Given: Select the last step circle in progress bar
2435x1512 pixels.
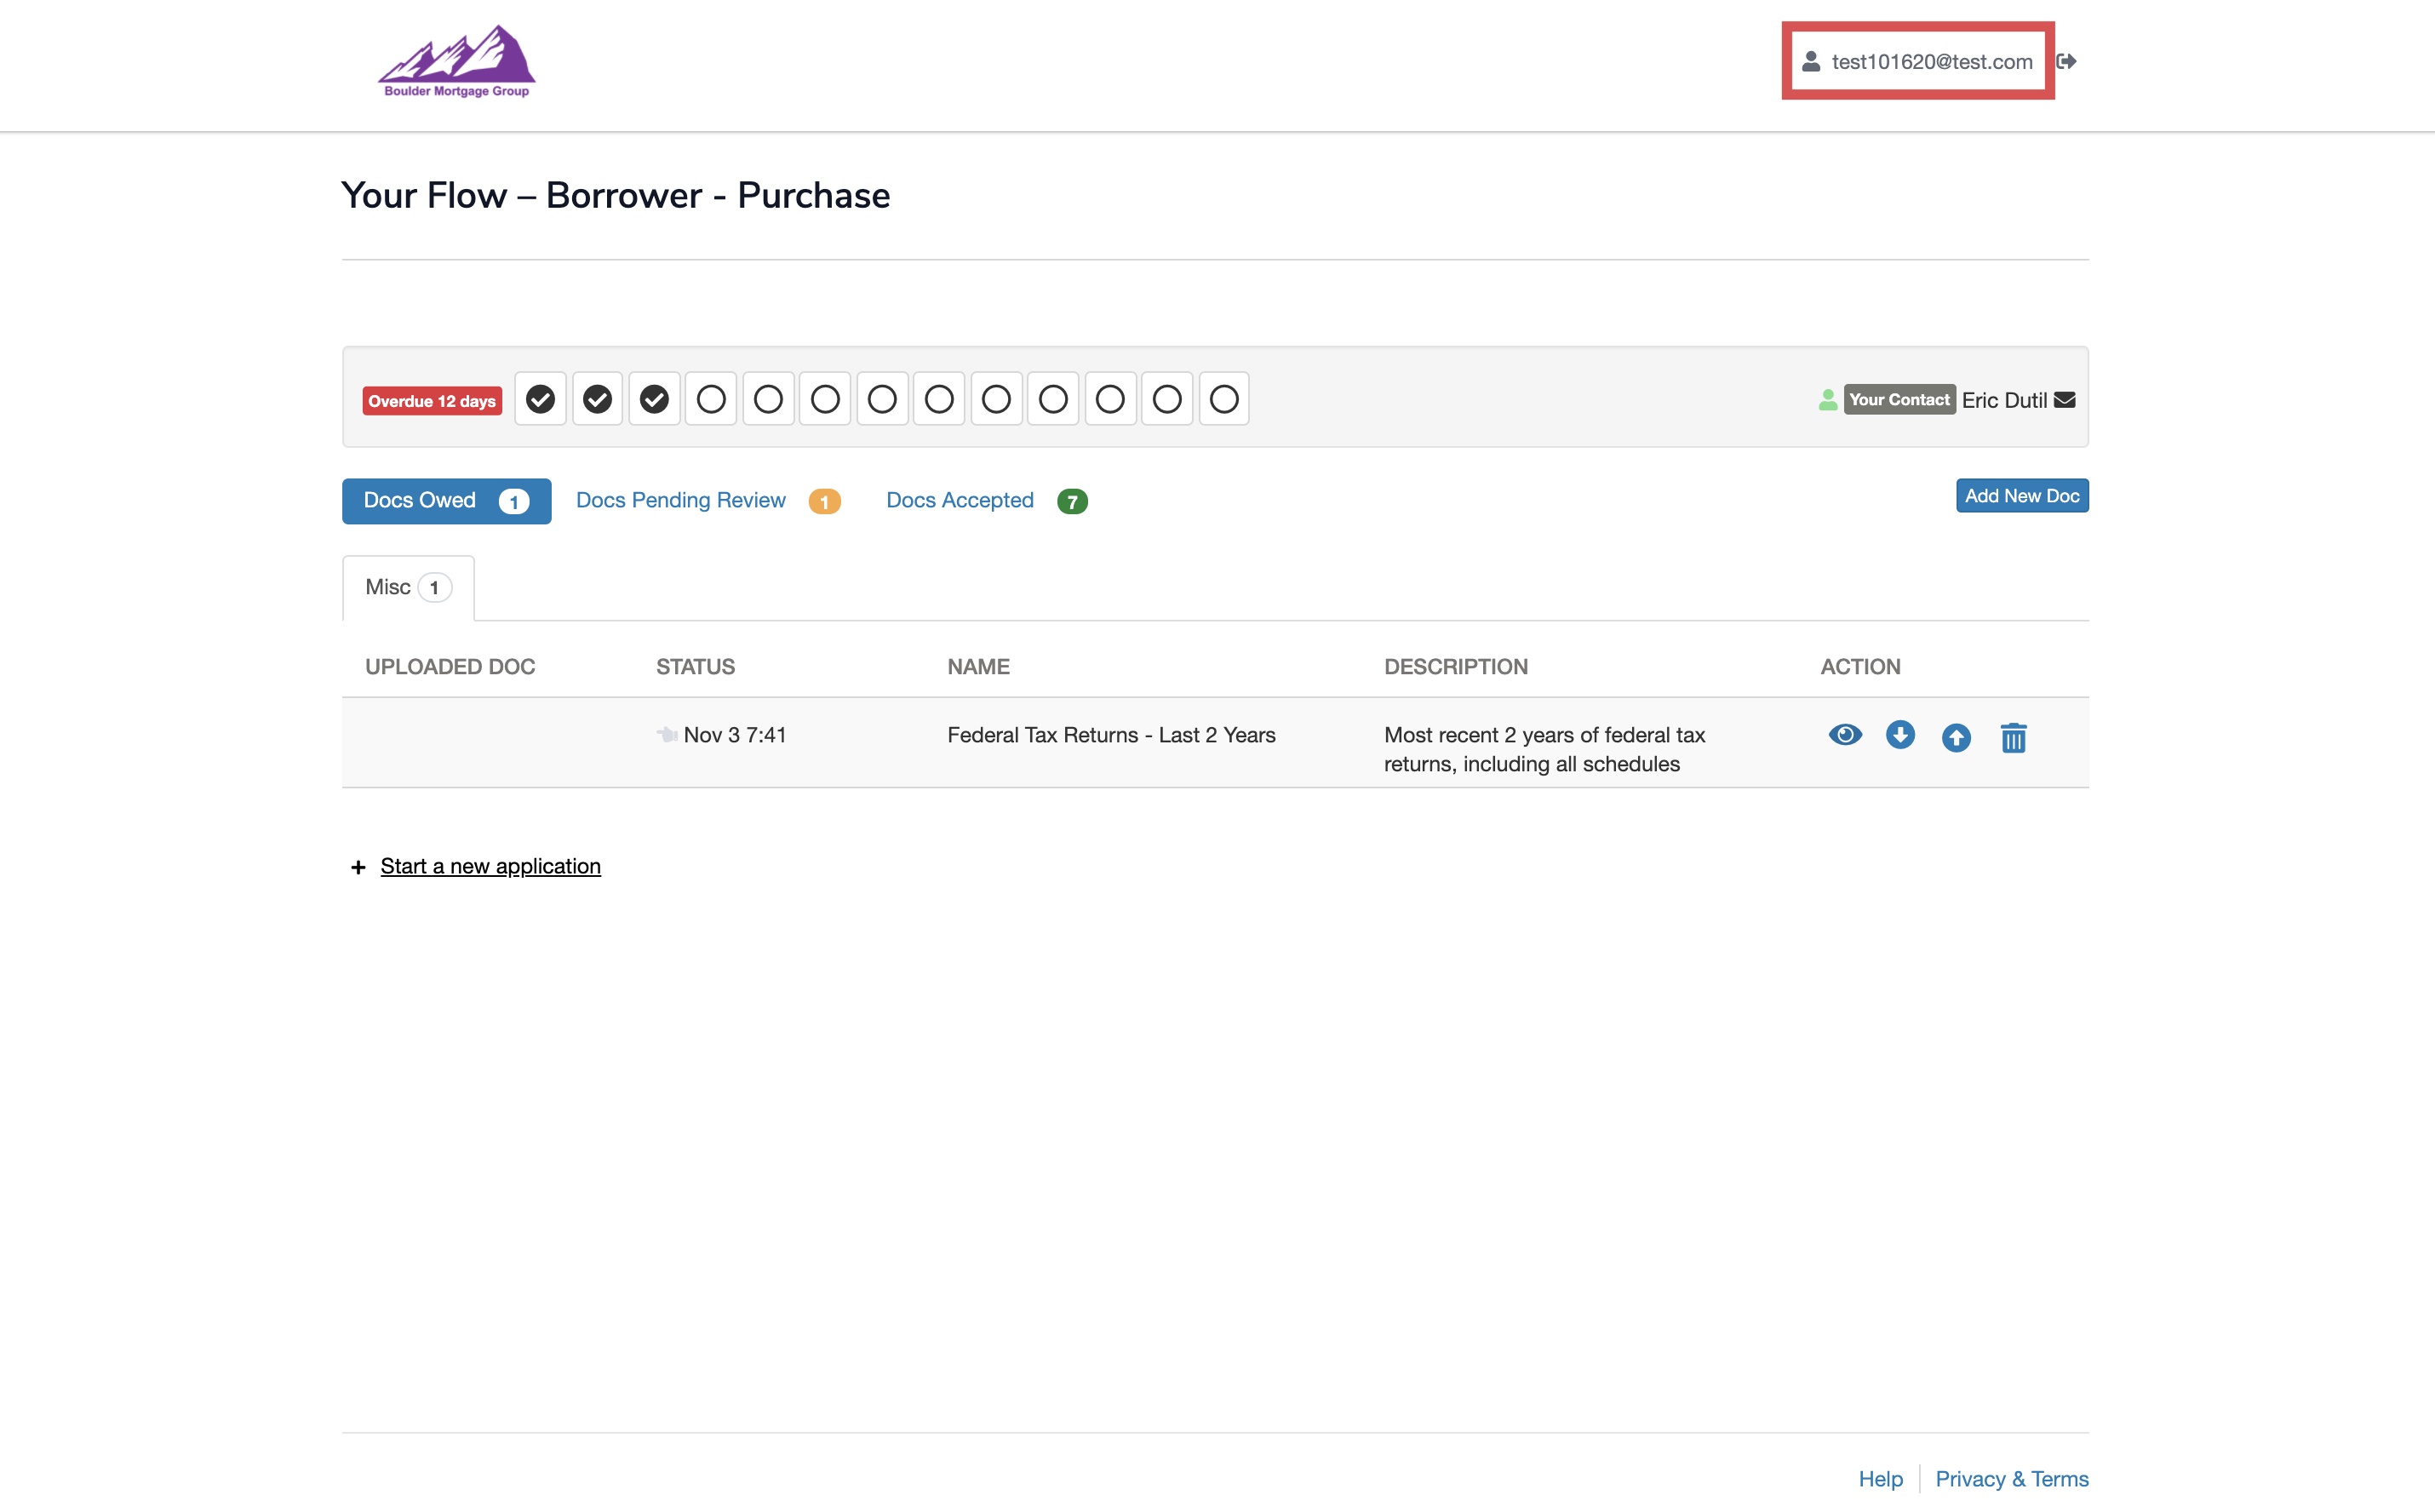Looking at the screenshot, I should tap(1224, 399).
